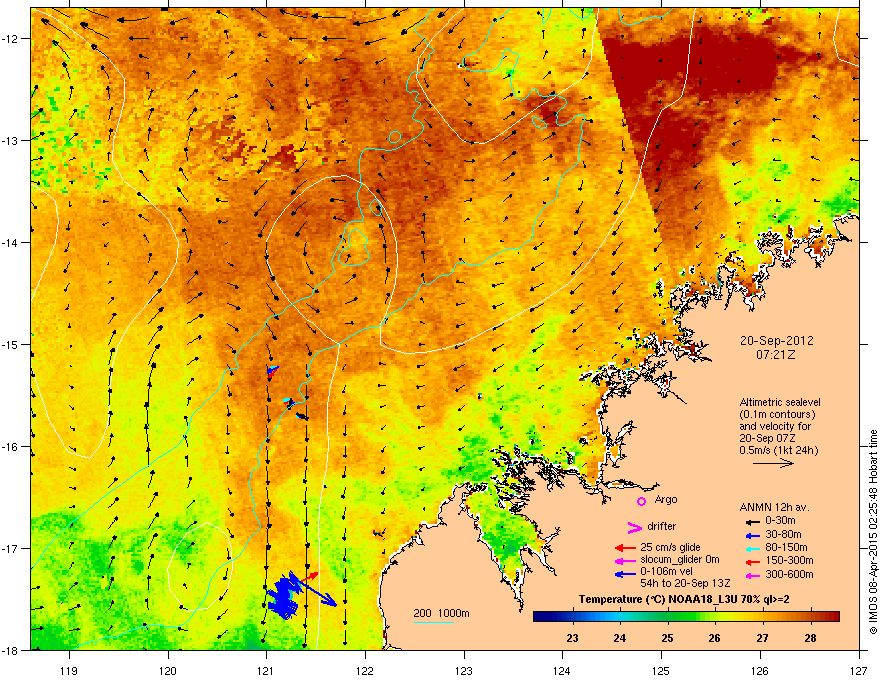Image resolution: width=880 pixels, height=680 pixels.
Task: Click latitude axis label -12
Action: click(x=10, y=39)
